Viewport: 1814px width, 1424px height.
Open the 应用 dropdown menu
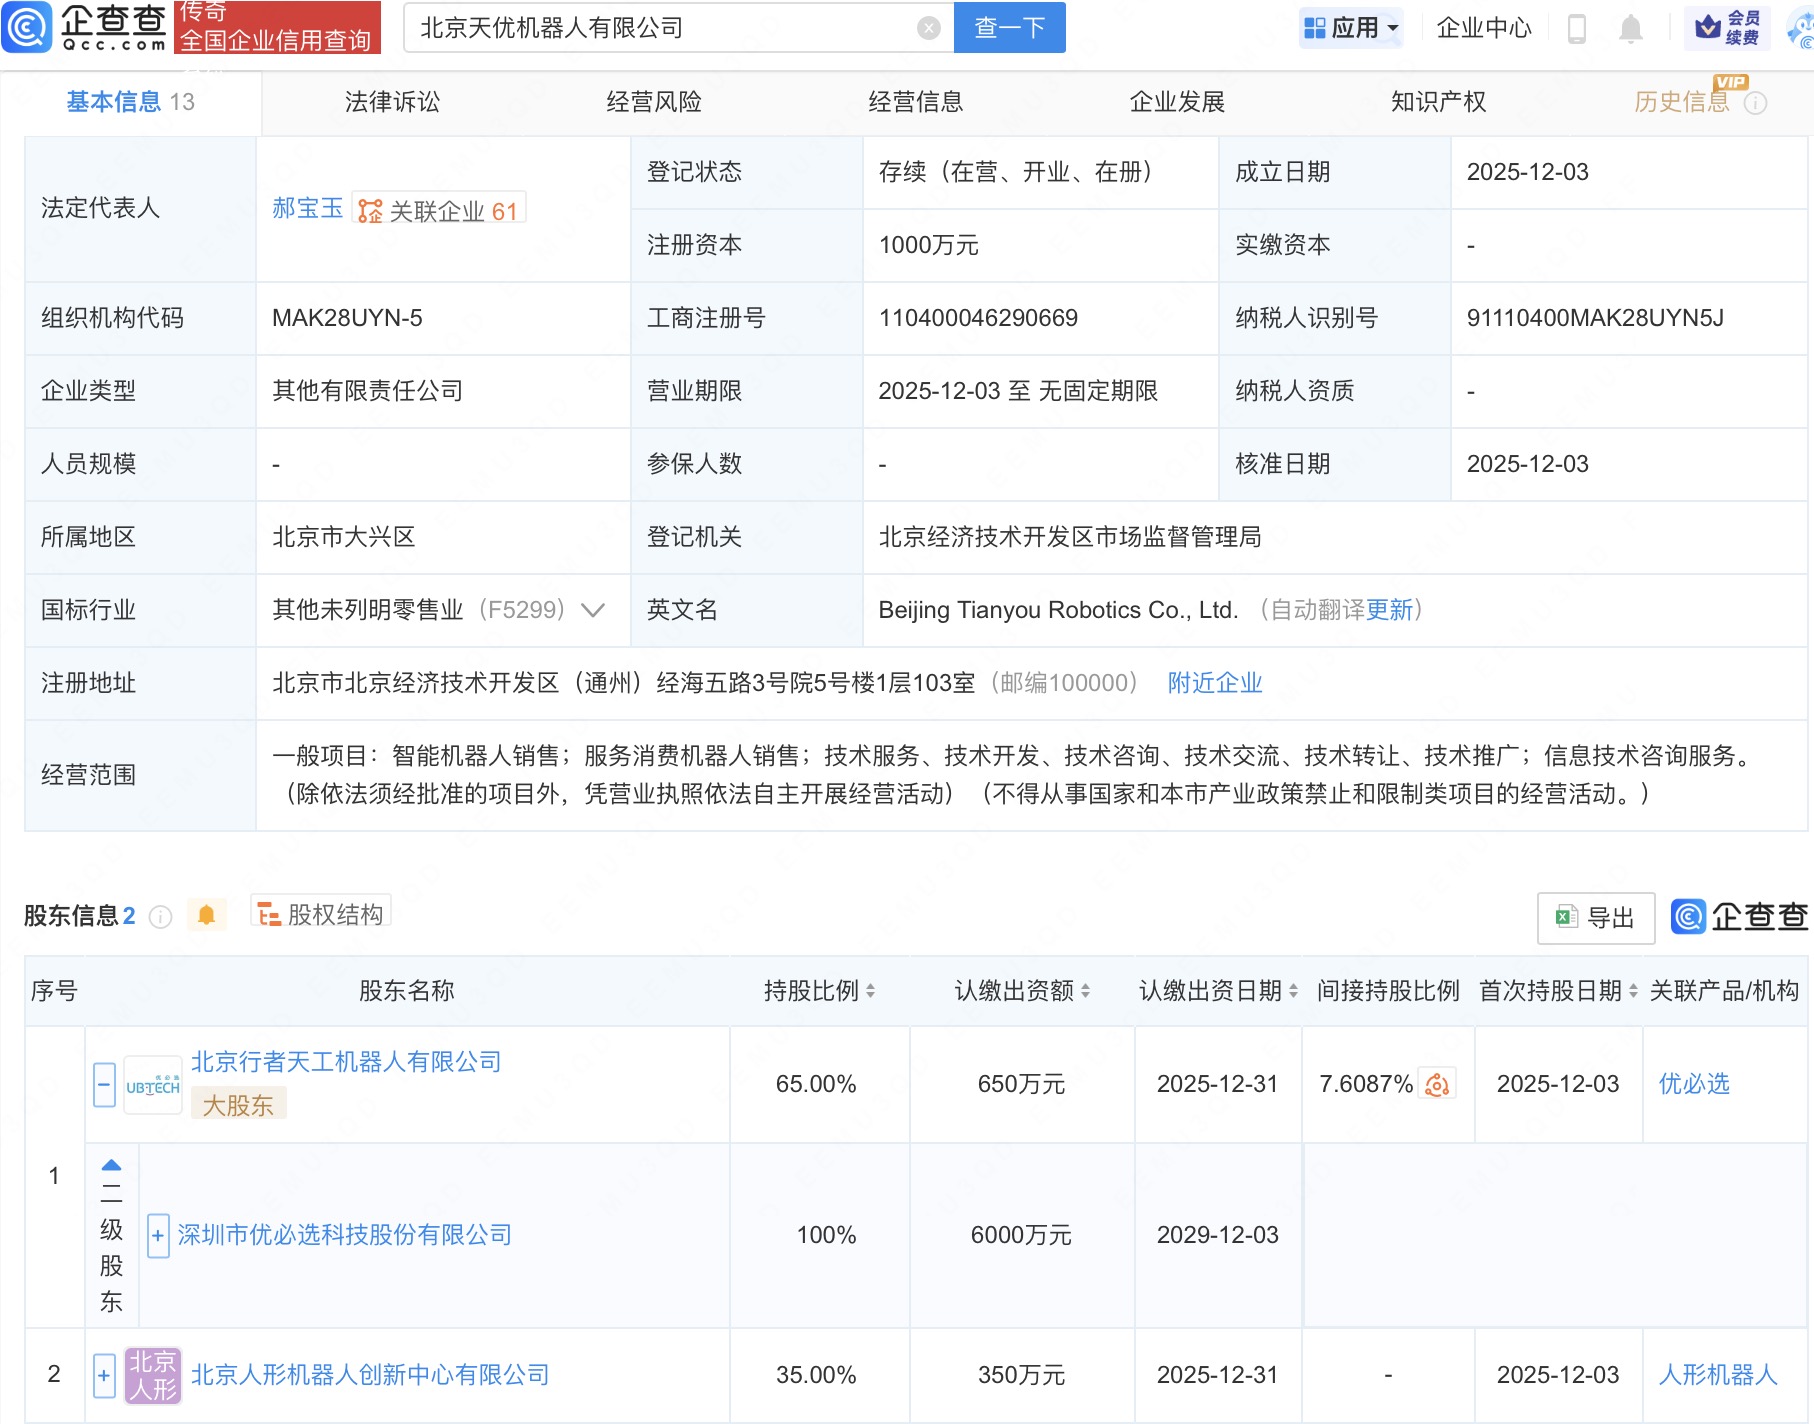[x=1352, y=28]
